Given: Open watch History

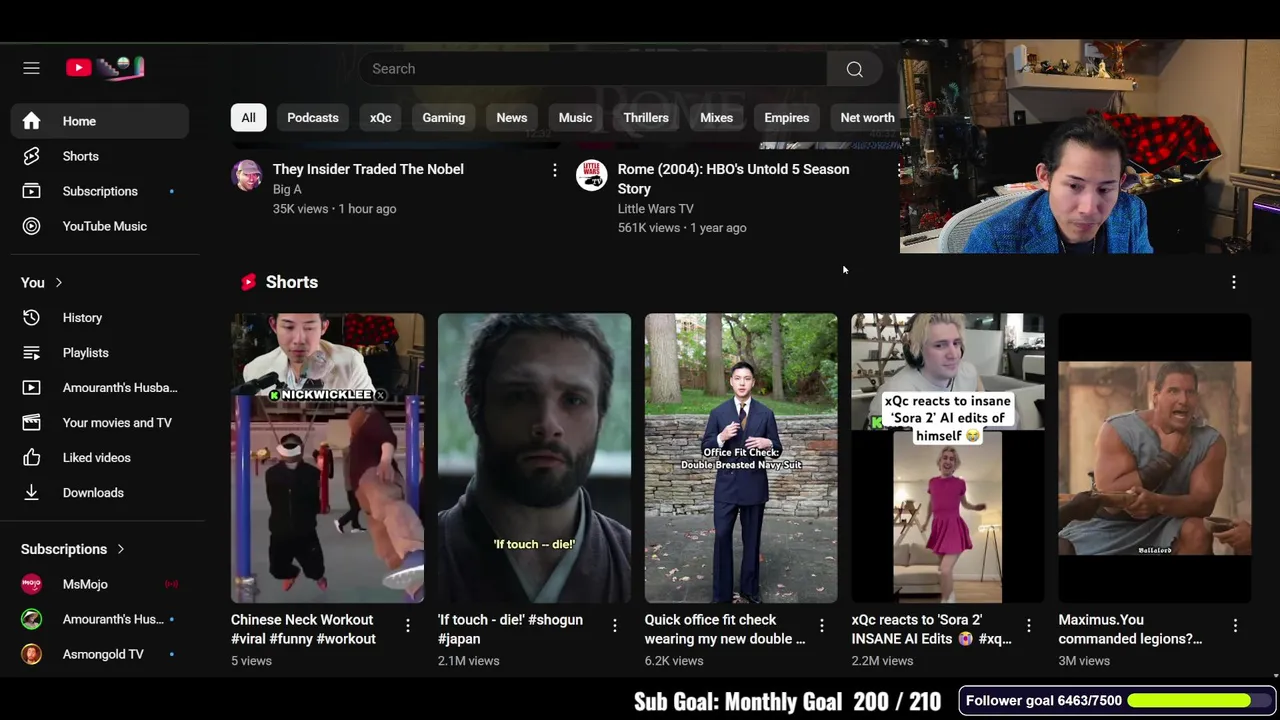Looking at the screenshot, I should coord(100,318).
